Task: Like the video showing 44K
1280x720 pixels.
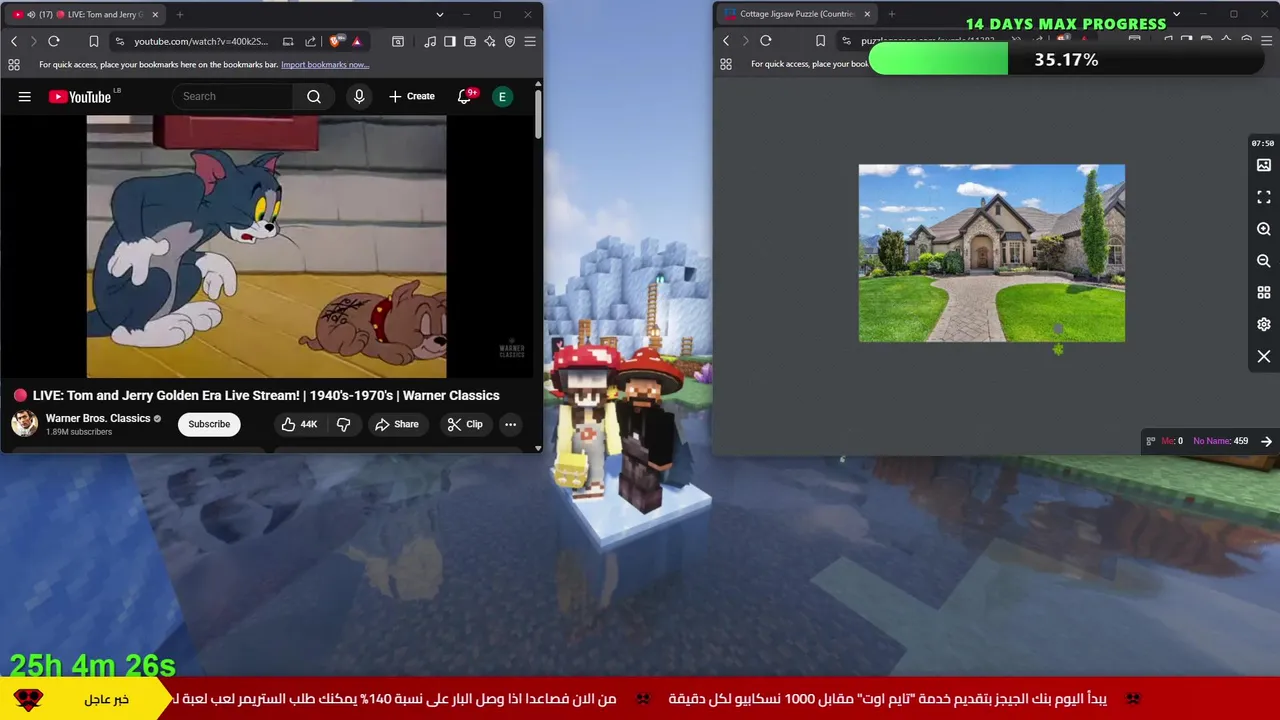Action: coord(299,424)
